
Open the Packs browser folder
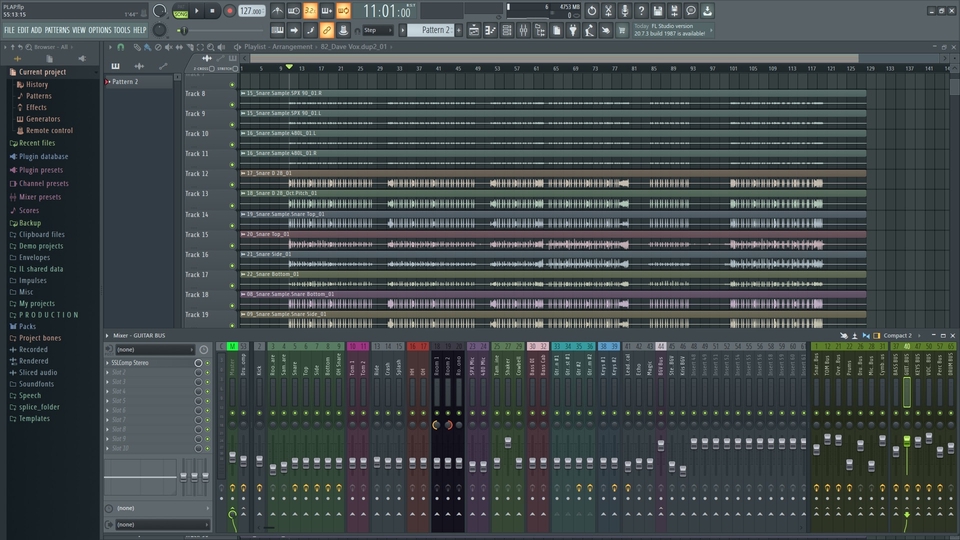[x=27, y=327]
